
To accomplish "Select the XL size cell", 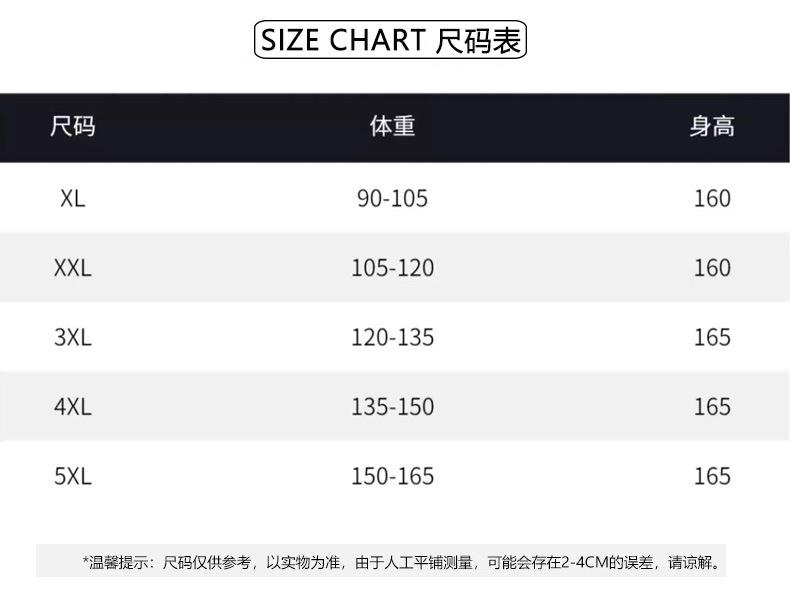I will [x=73, y=198].
